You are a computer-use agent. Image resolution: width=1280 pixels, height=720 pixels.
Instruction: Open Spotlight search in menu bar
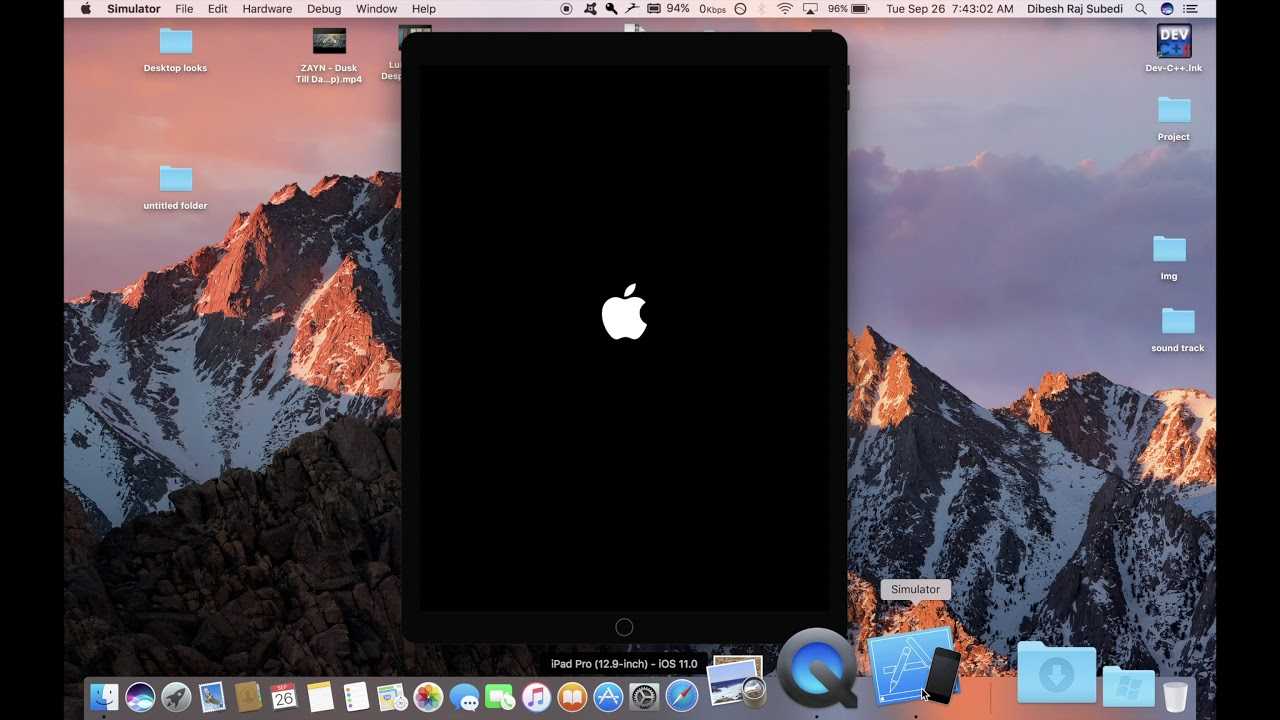(1141, 9)
